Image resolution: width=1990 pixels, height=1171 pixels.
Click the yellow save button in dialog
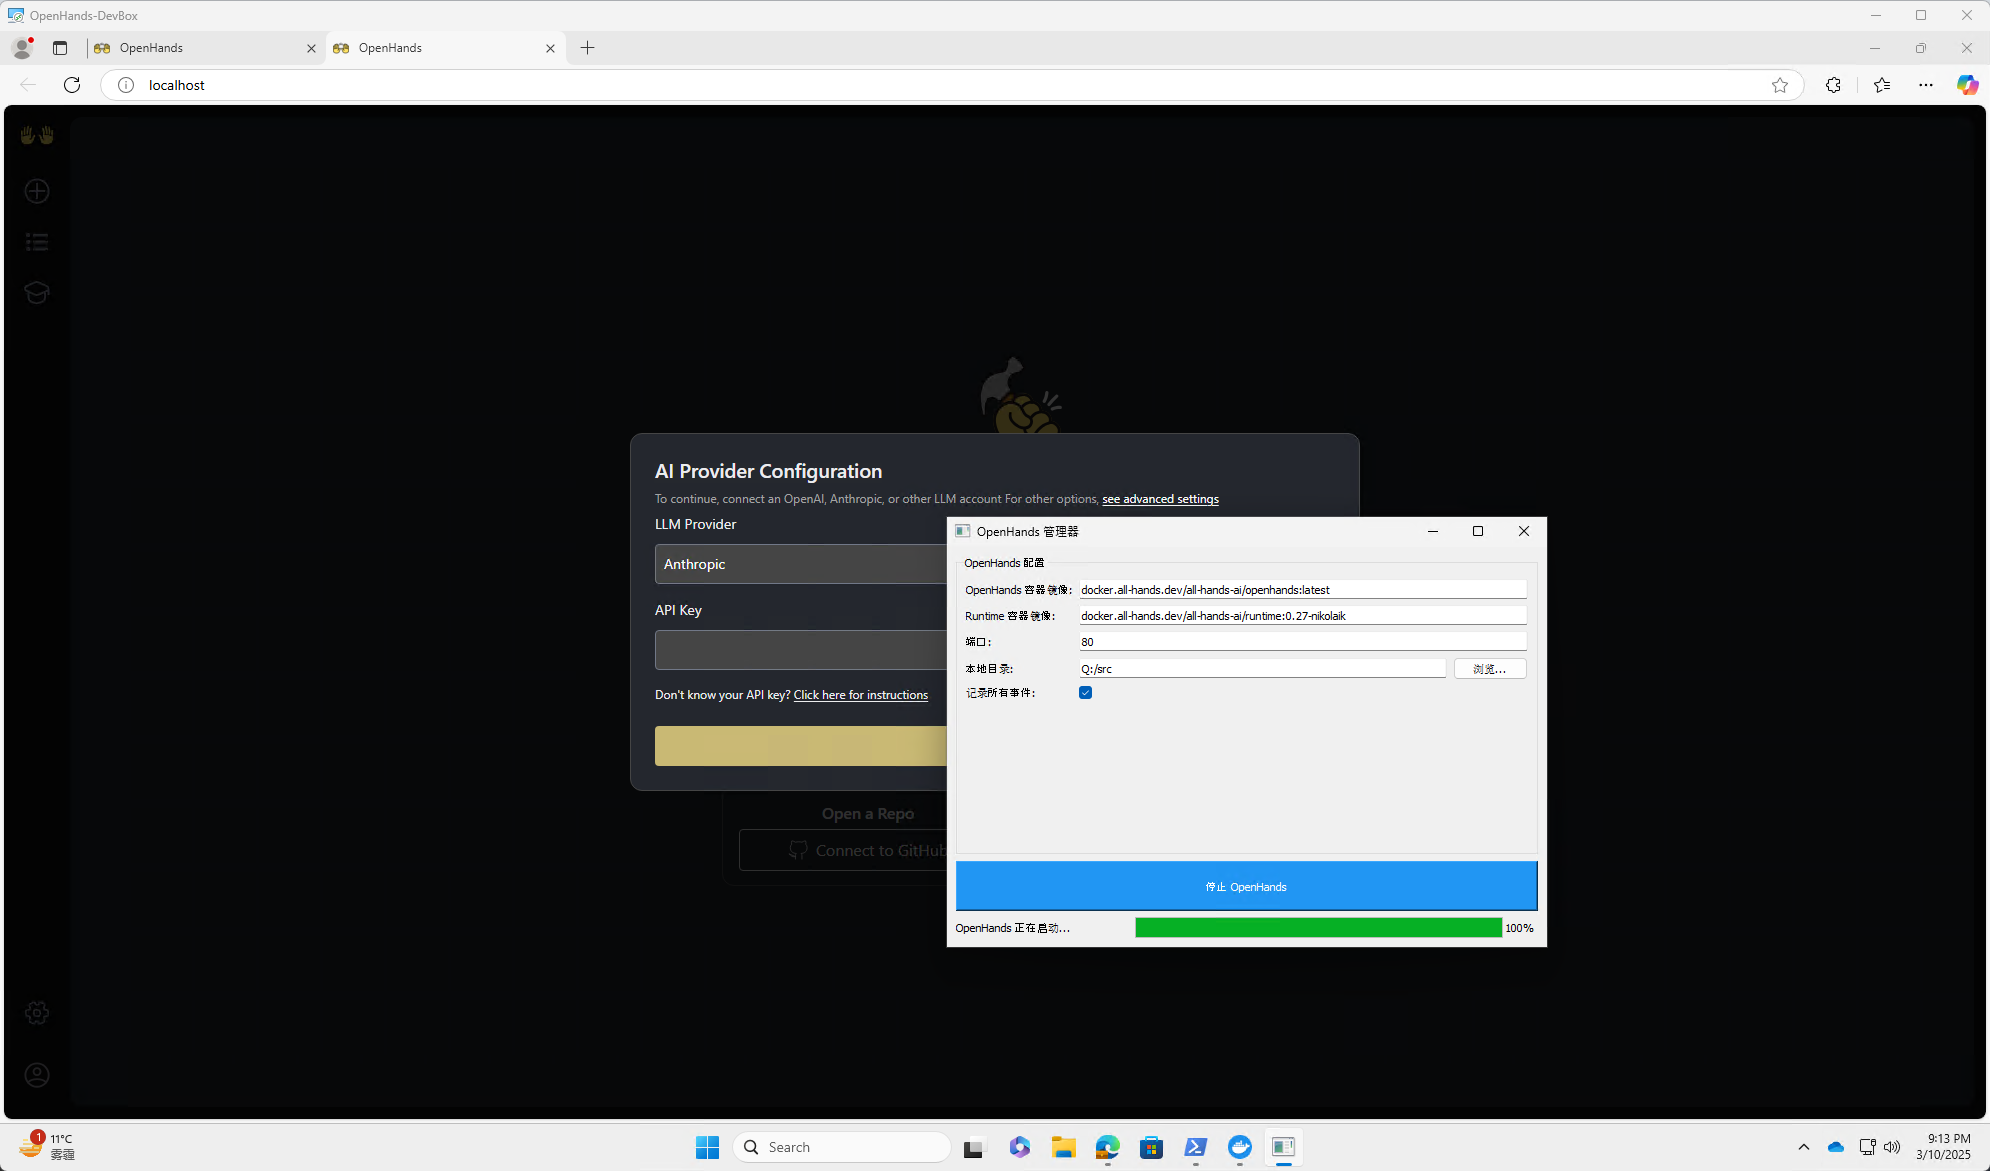click(x=800, y=746)
